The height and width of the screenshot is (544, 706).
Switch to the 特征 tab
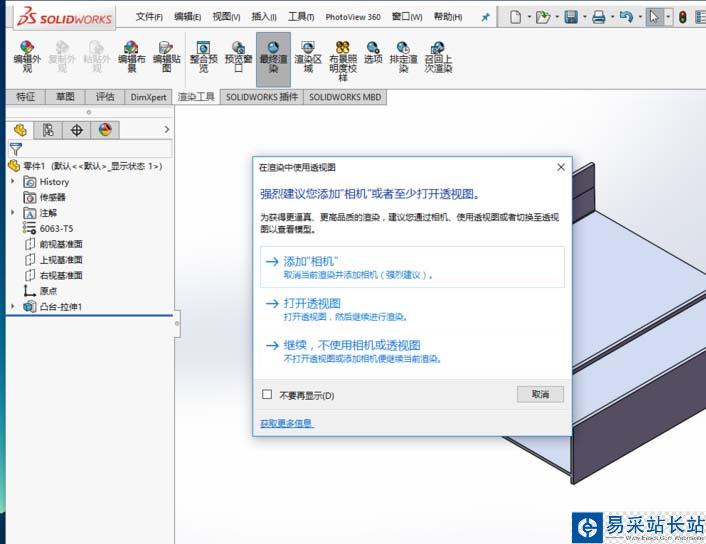(26, 97)
